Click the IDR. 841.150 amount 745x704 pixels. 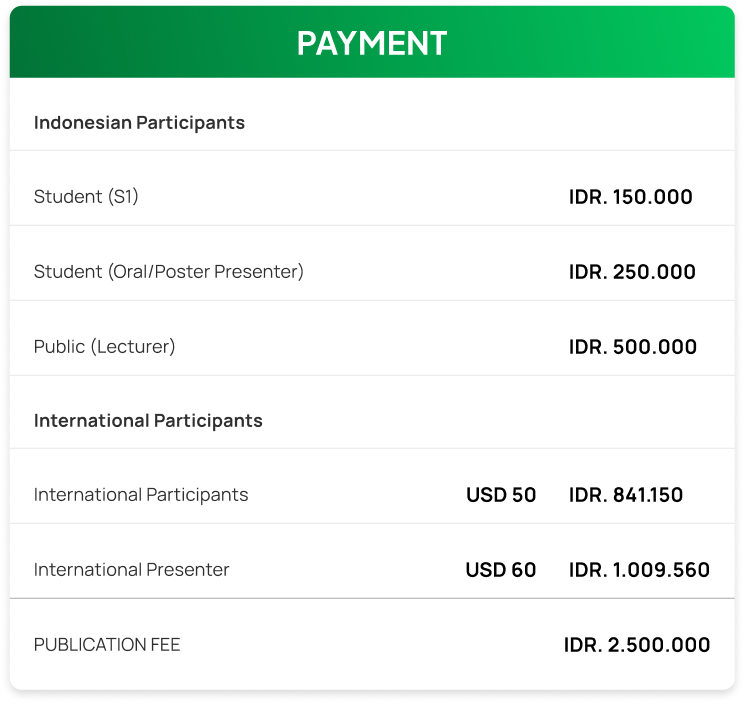(x=626, y=495)
